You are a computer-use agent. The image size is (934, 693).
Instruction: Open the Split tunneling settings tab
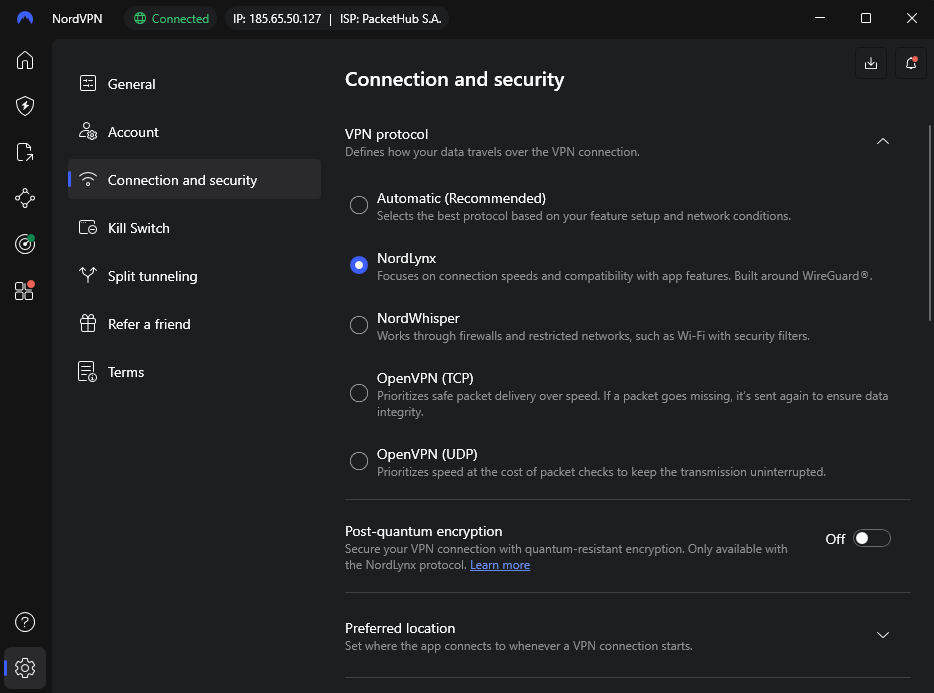pyautogui.click(x=194, y=276)
